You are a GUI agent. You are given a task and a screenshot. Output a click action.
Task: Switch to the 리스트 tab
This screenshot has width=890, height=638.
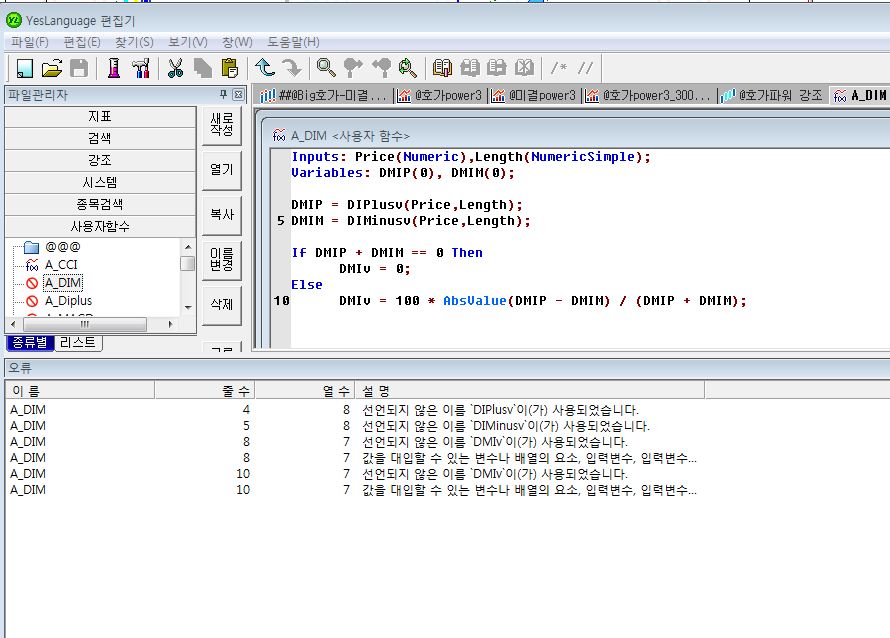pos(78,342)
